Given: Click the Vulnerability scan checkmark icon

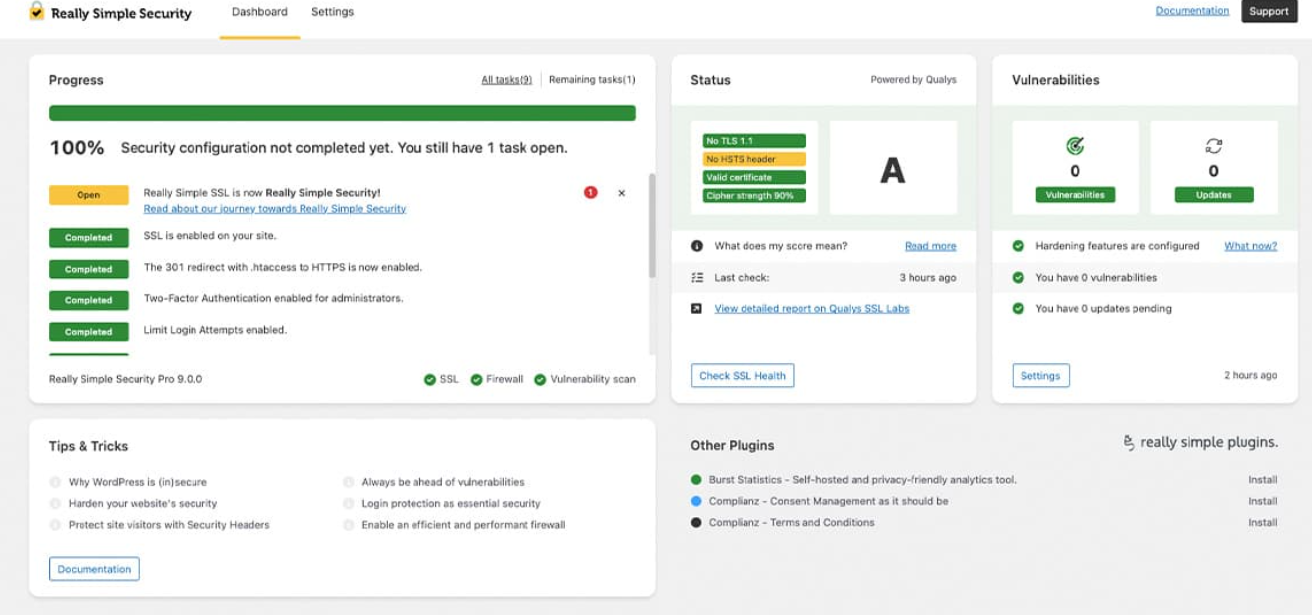Looking at the screenshot, I should pos(540,380).
